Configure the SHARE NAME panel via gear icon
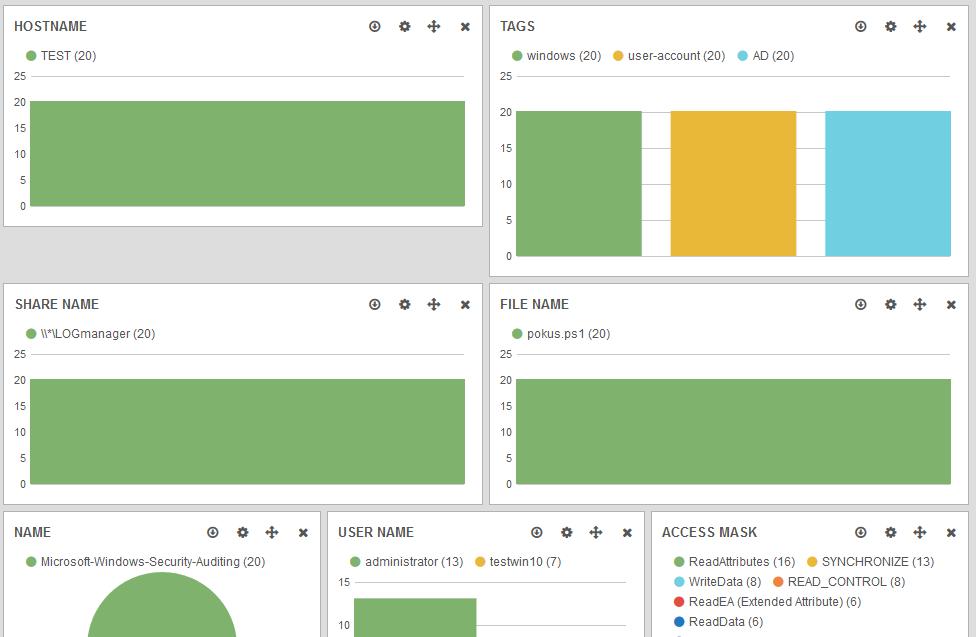Image resolution: width=976 pixels, height=637 pixels. (x=405, y=304)
